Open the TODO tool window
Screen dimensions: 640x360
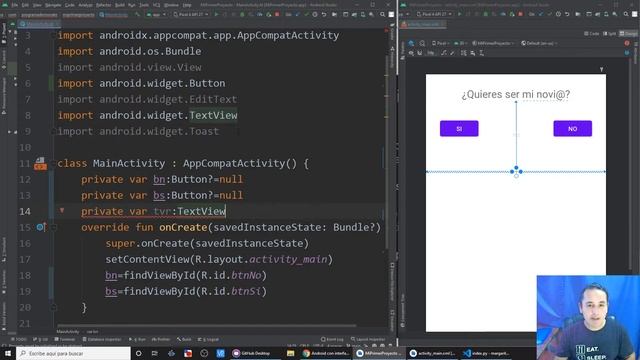pyautogui.click(x=19, y=340)
